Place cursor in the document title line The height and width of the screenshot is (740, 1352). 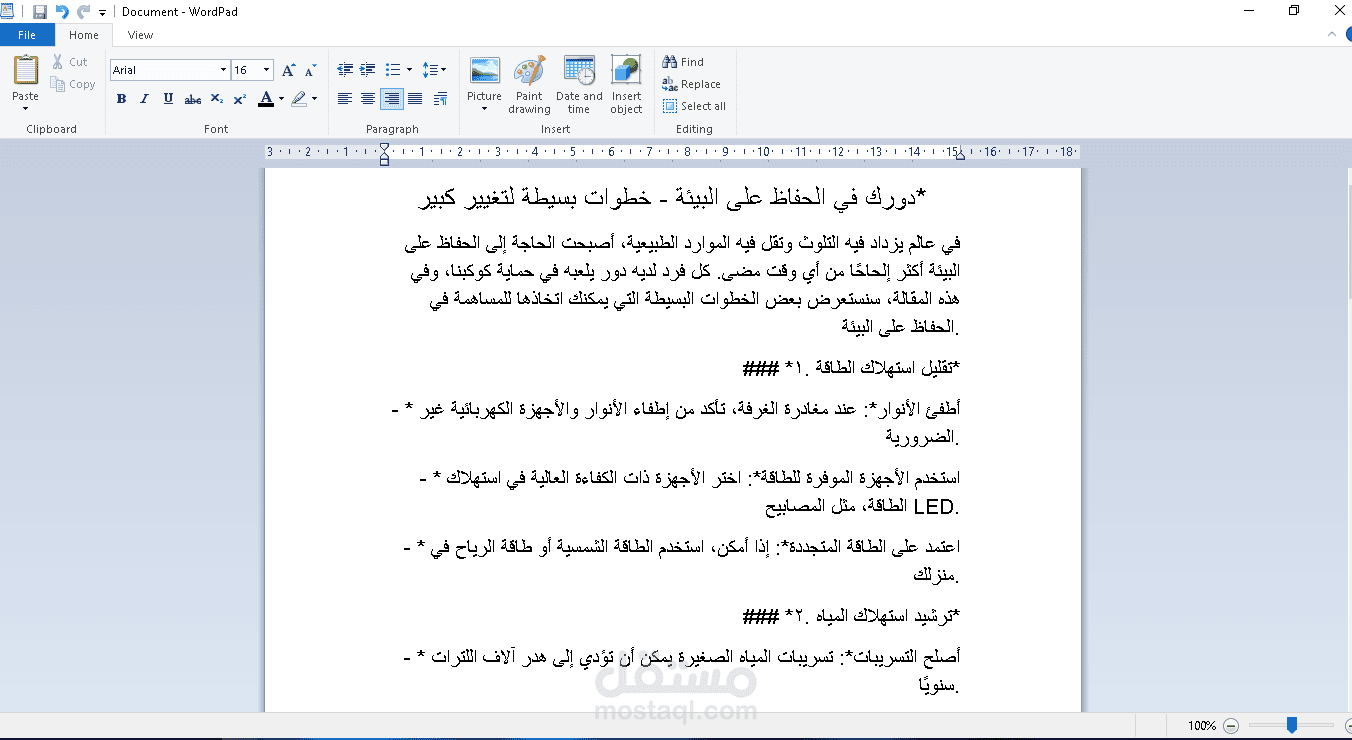672,196
